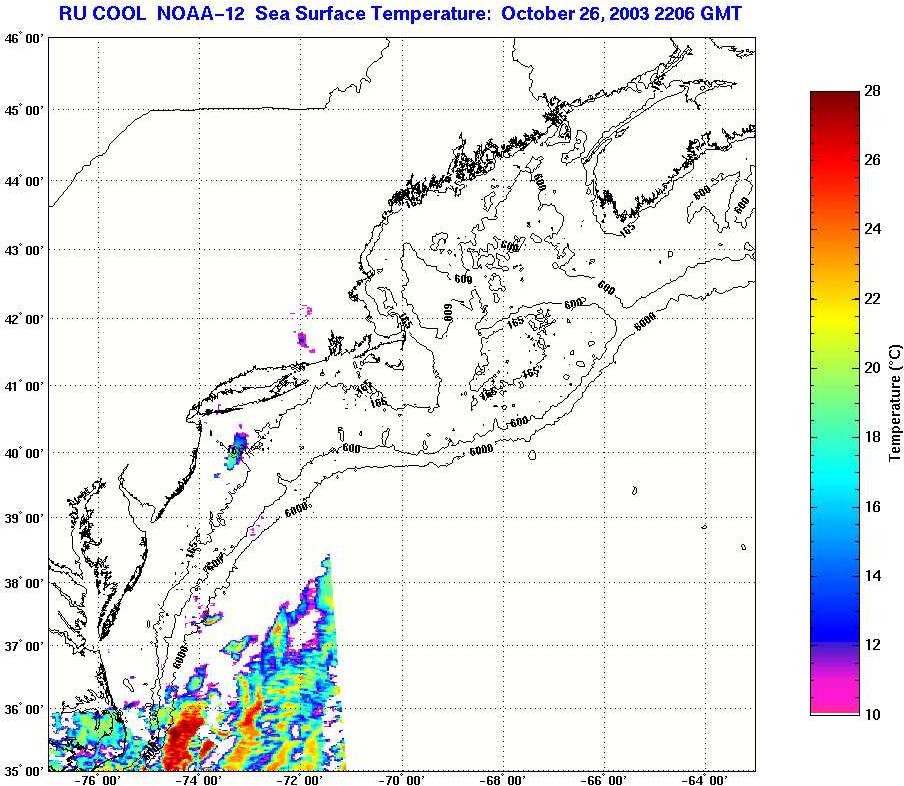Click the colorbar value 18
Viewport: 904px width, 786px height.
point(873,437)
